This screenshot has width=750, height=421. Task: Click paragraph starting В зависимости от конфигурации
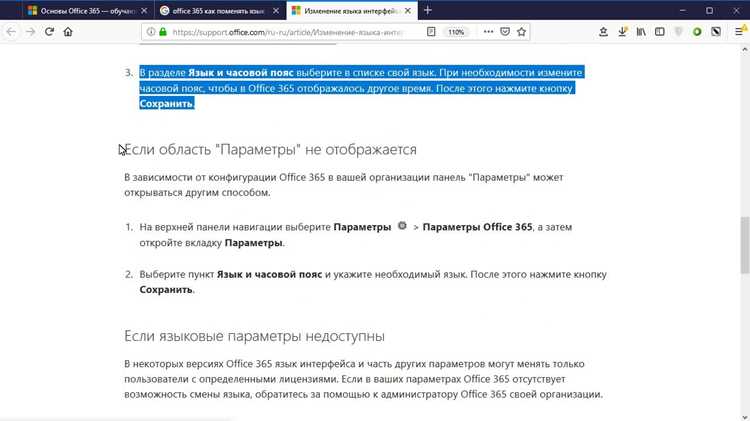(343, 185)
